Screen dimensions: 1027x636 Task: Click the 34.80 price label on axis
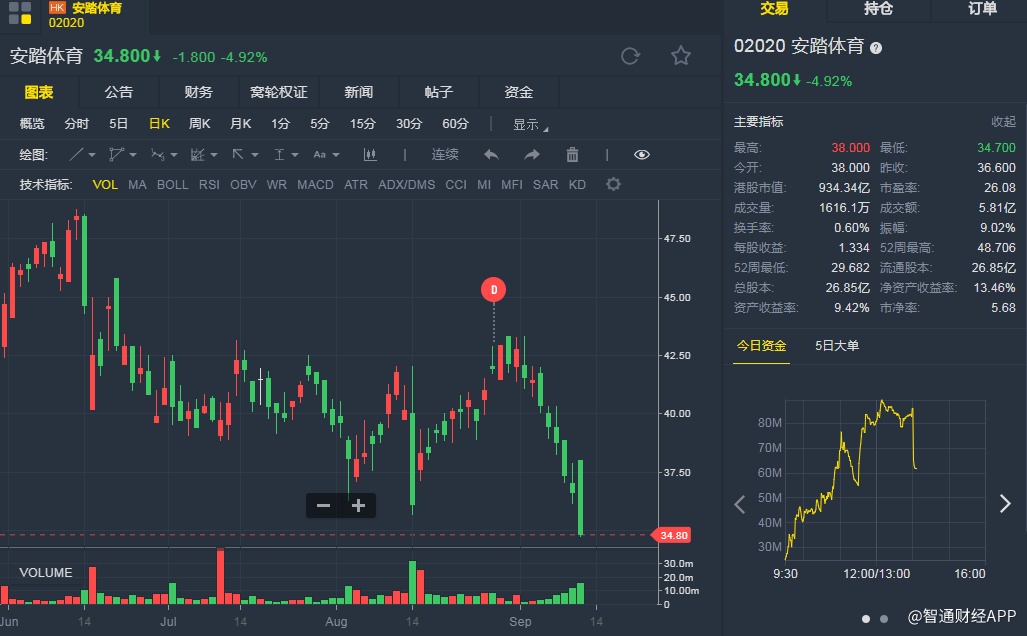pyautogui.click(x=672, y=536)
